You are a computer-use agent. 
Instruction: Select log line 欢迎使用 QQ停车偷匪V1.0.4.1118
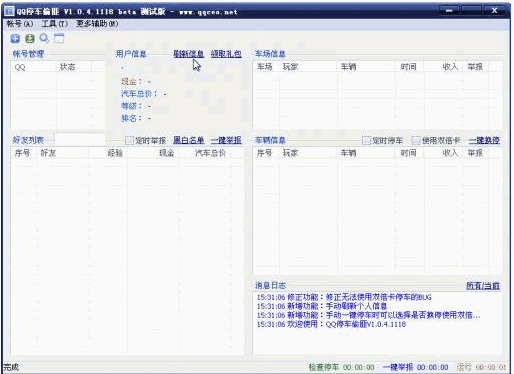pos(331,324)
